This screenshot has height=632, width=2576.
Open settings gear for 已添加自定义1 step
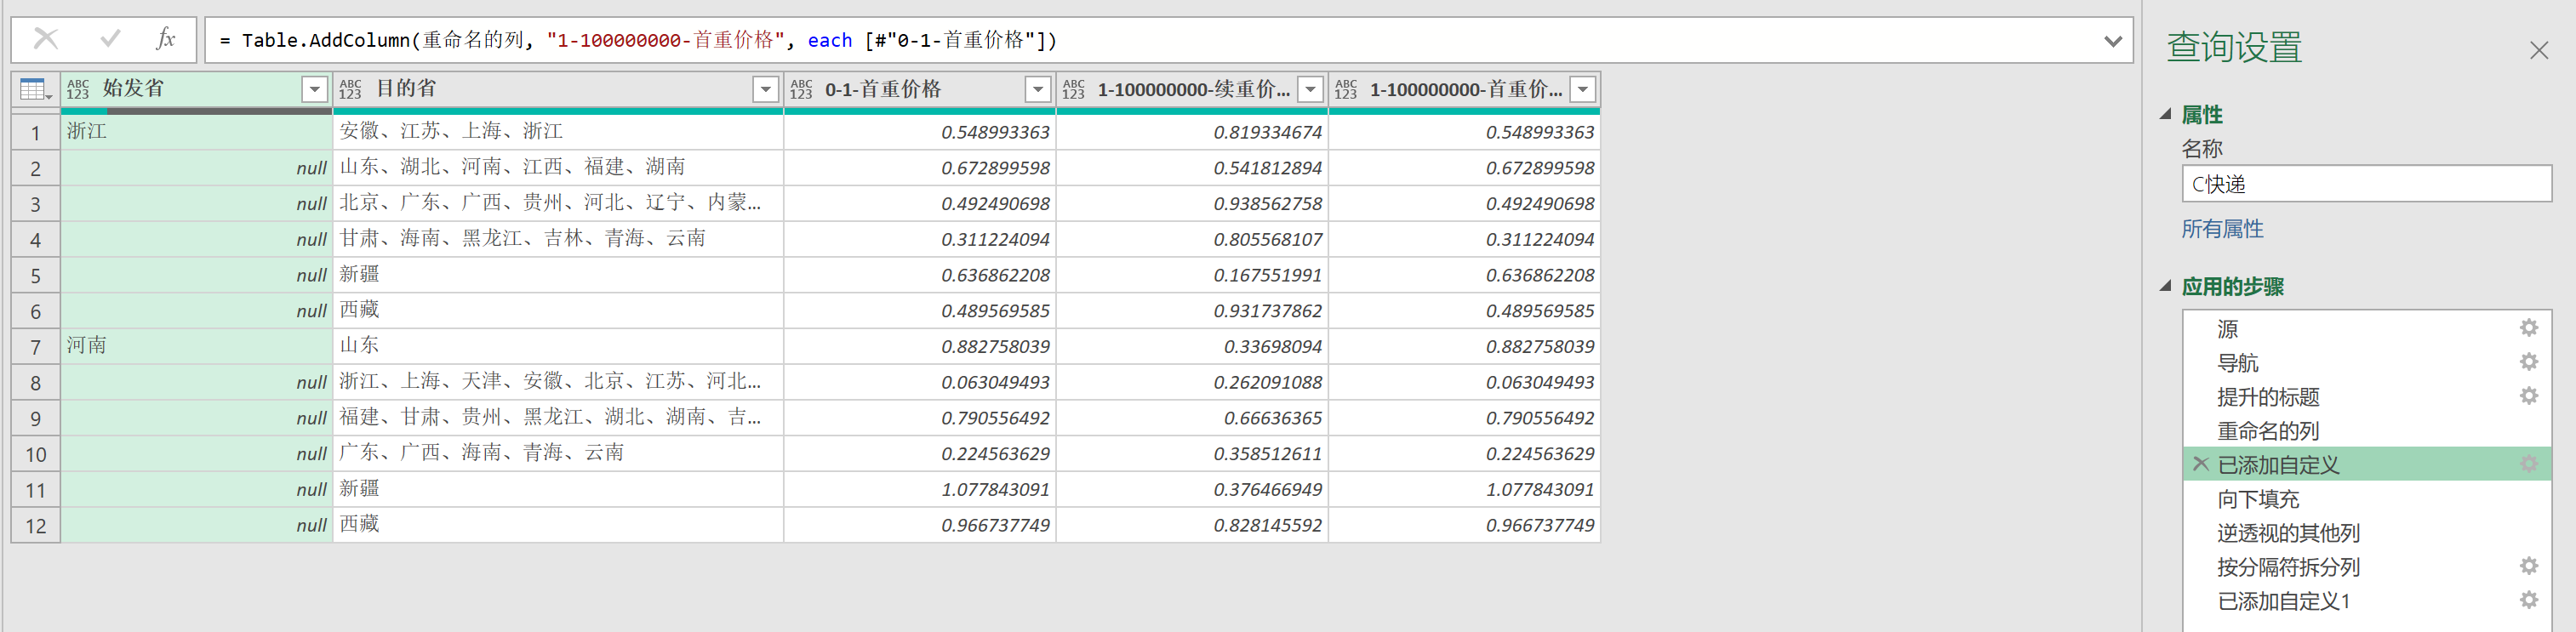(2529, 600)
